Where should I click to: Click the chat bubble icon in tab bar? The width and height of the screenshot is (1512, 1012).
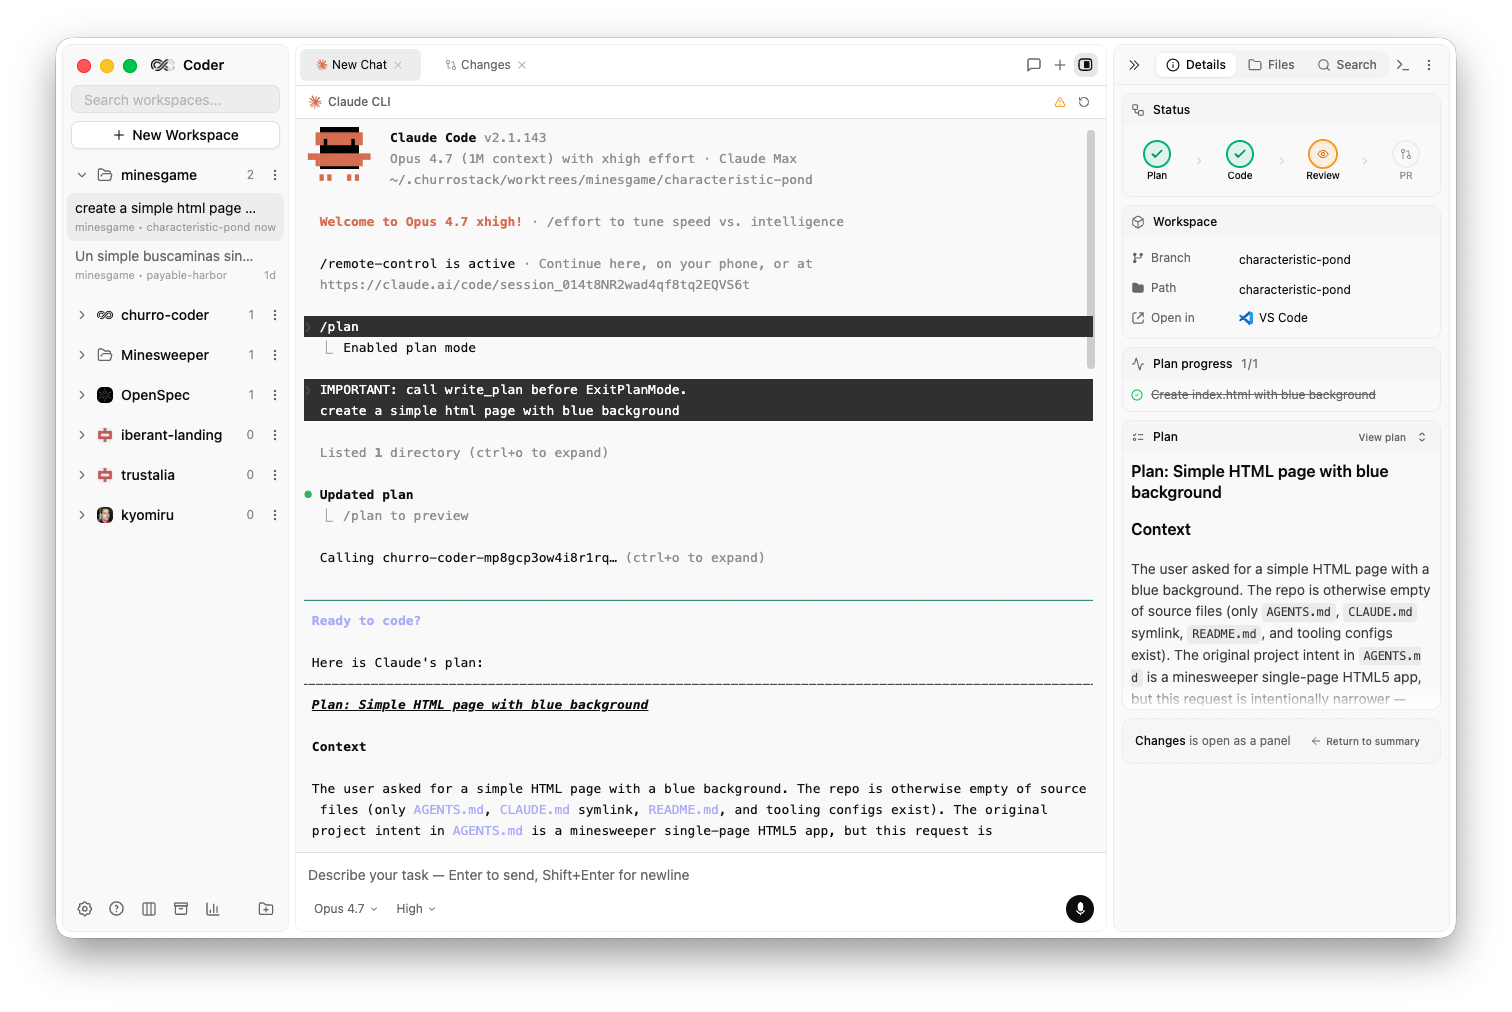click(x=1034, y=65)
